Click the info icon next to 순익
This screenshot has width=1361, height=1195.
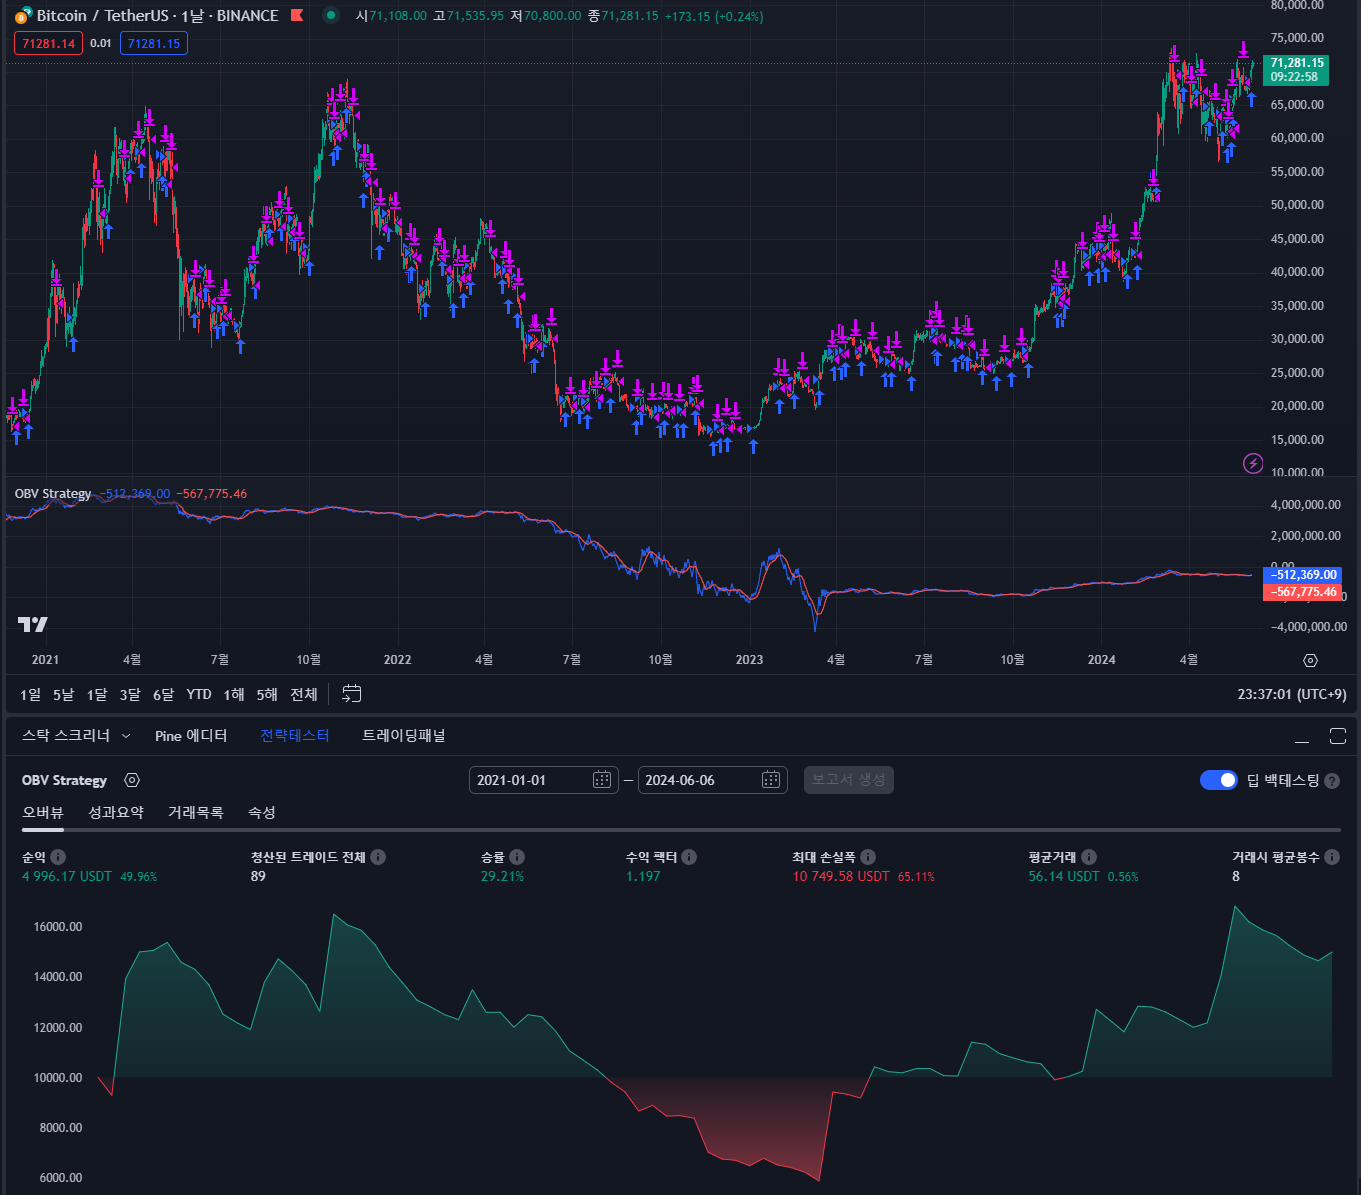58,857
